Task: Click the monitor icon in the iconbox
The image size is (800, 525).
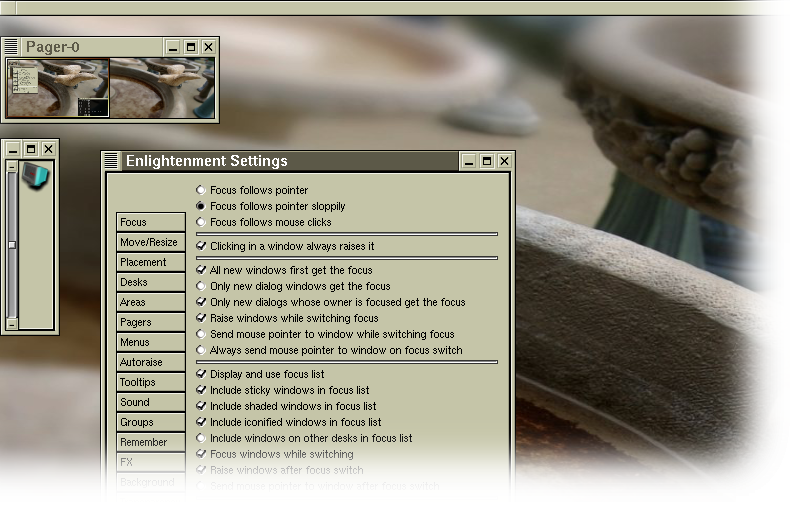Action: (x=36, y=177)
